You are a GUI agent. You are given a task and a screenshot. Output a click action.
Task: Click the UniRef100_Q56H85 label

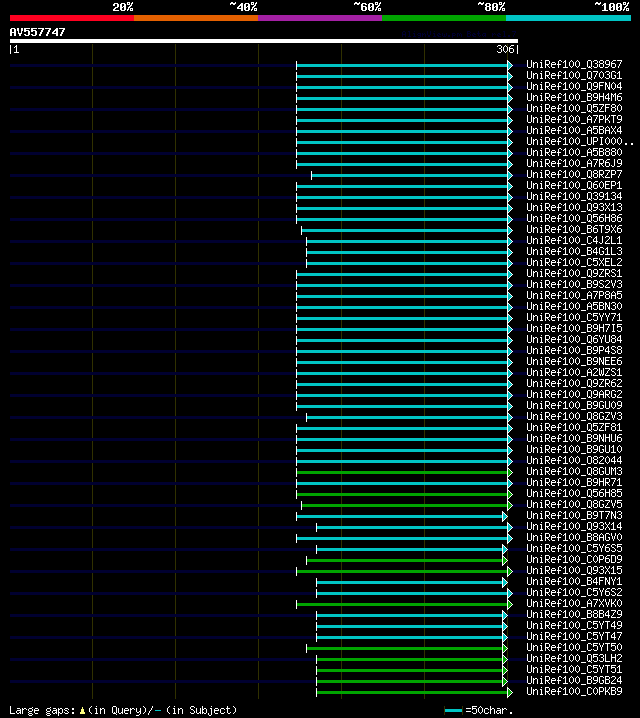pos(574,493)
